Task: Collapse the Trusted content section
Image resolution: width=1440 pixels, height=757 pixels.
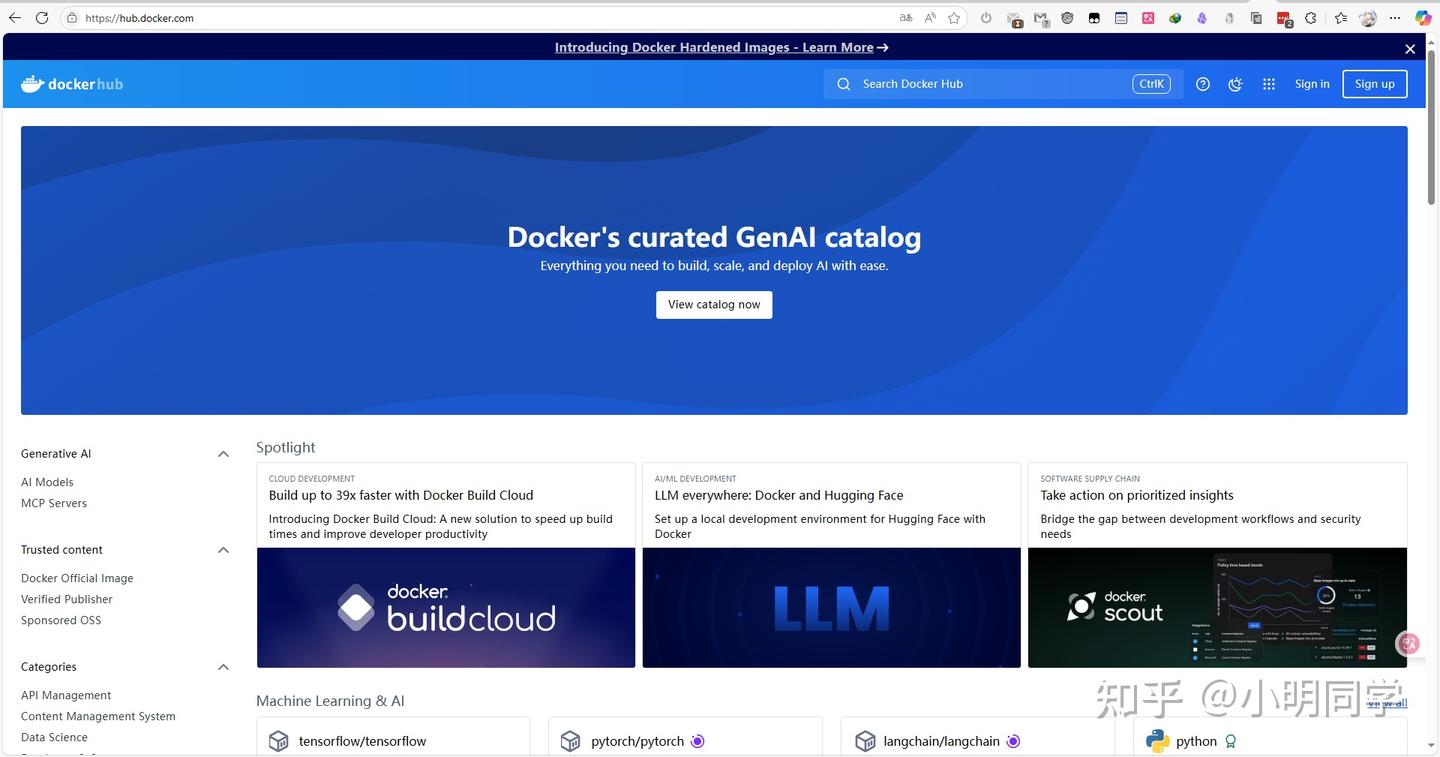Action: pos(224,550)
